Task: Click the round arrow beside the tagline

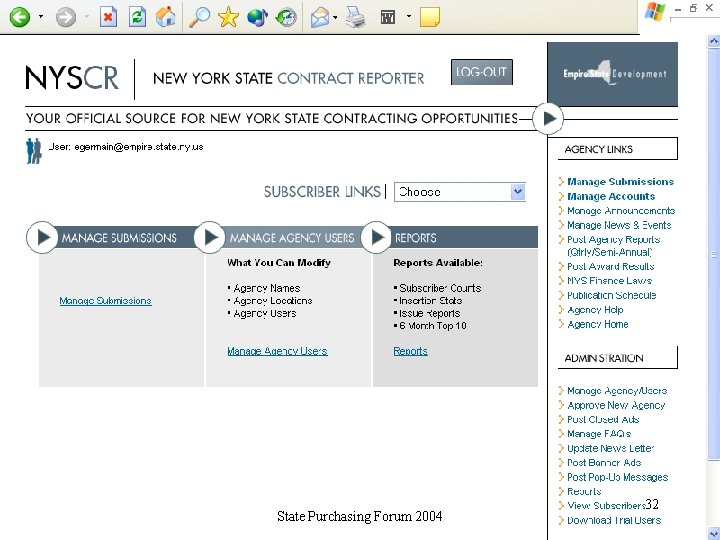Action: tap(548, 118)
